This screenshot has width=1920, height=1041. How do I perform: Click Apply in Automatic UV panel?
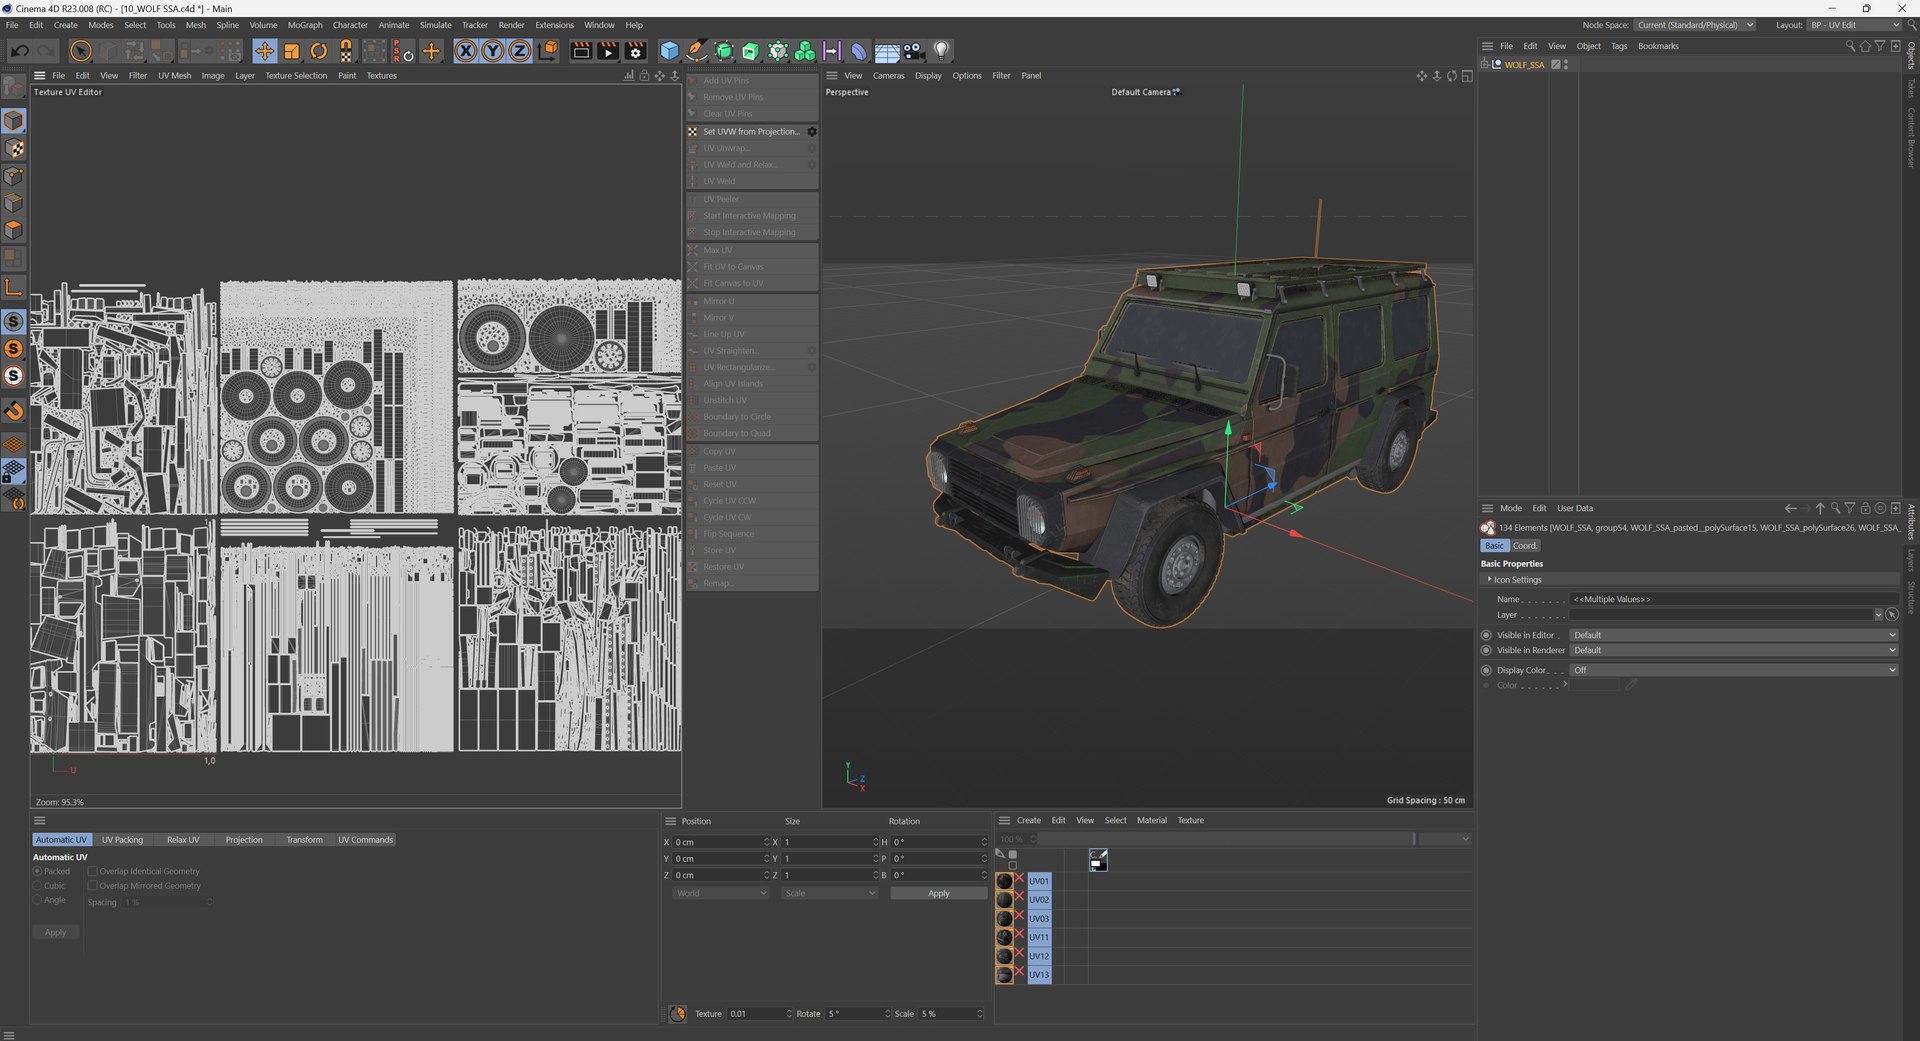point(56,933)
